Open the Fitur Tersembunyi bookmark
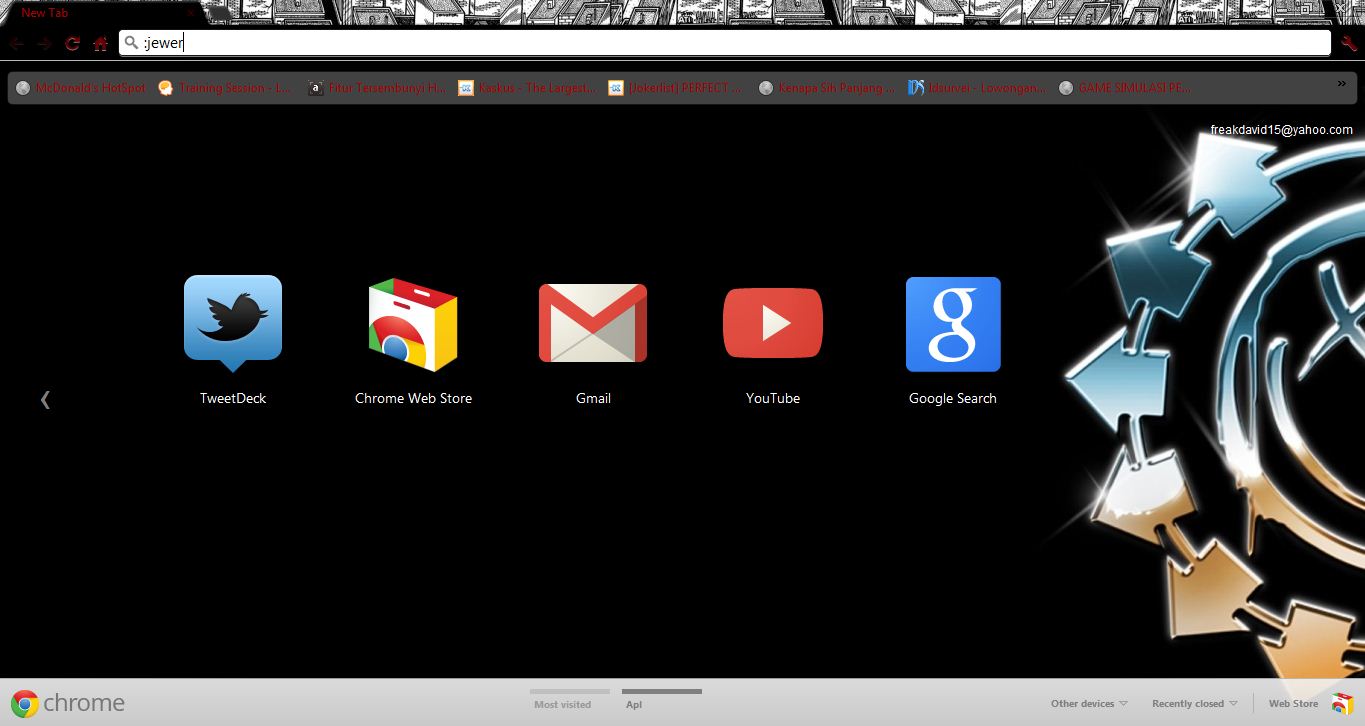 [377, 88]
